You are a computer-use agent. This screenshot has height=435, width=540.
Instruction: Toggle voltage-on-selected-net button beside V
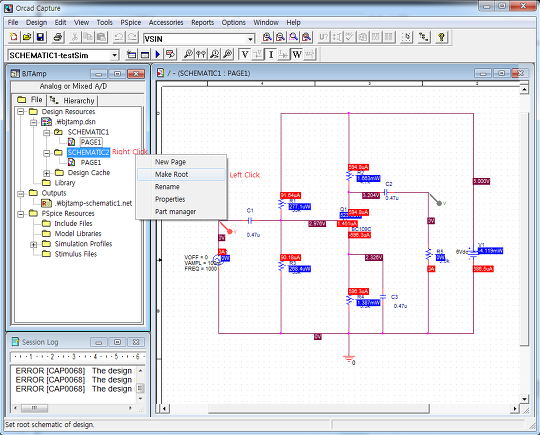258,54
